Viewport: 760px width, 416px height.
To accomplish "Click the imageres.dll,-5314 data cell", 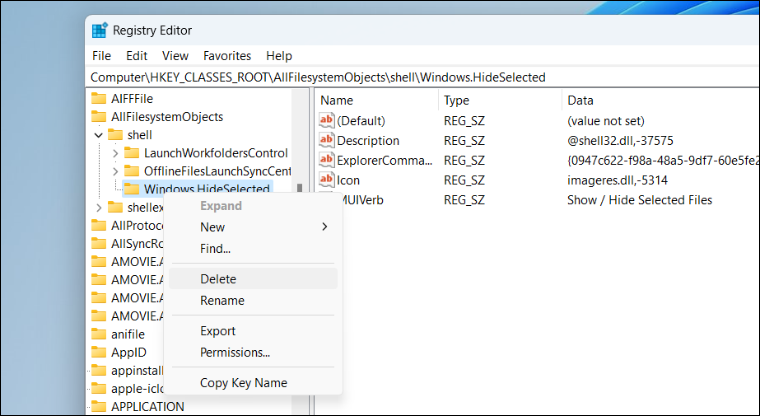I will point(618,180).
